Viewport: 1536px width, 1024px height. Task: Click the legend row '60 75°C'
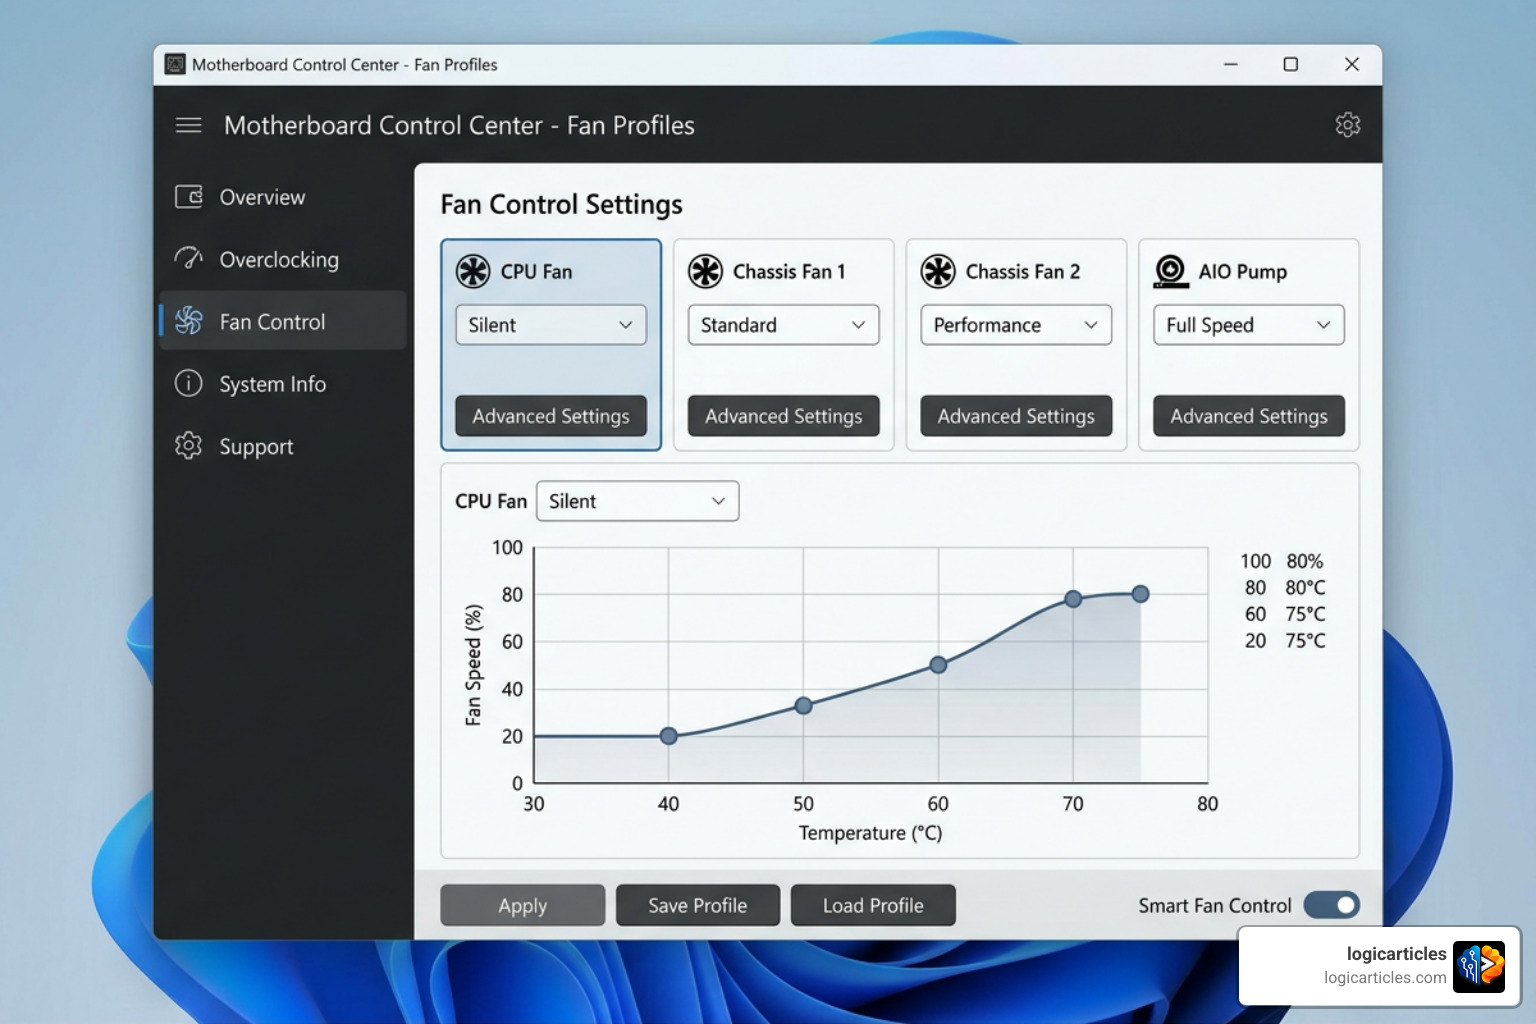pos(1285,614)
